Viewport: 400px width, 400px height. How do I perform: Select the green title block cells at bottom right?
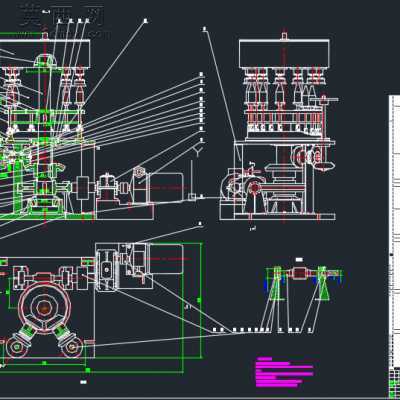tap(395, 383)
